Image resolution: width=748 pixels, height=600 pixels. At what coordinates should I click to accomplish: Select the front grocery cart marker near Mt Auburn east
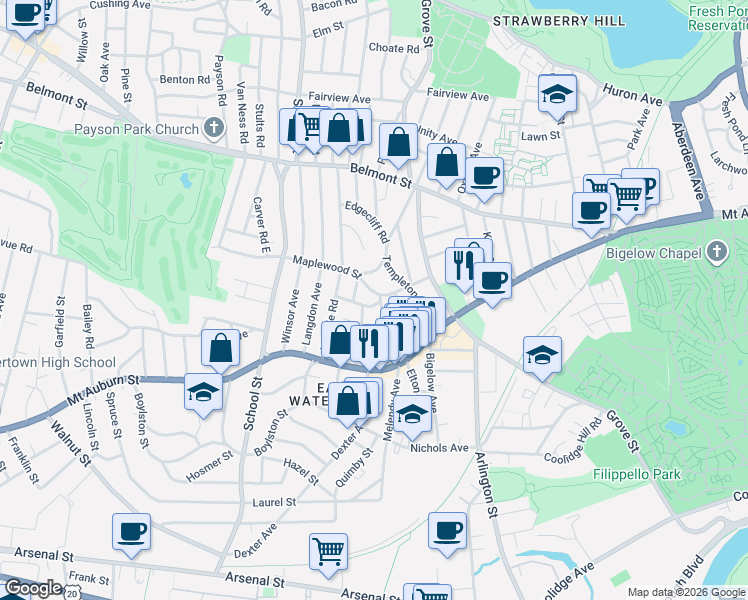click(627, 197)
